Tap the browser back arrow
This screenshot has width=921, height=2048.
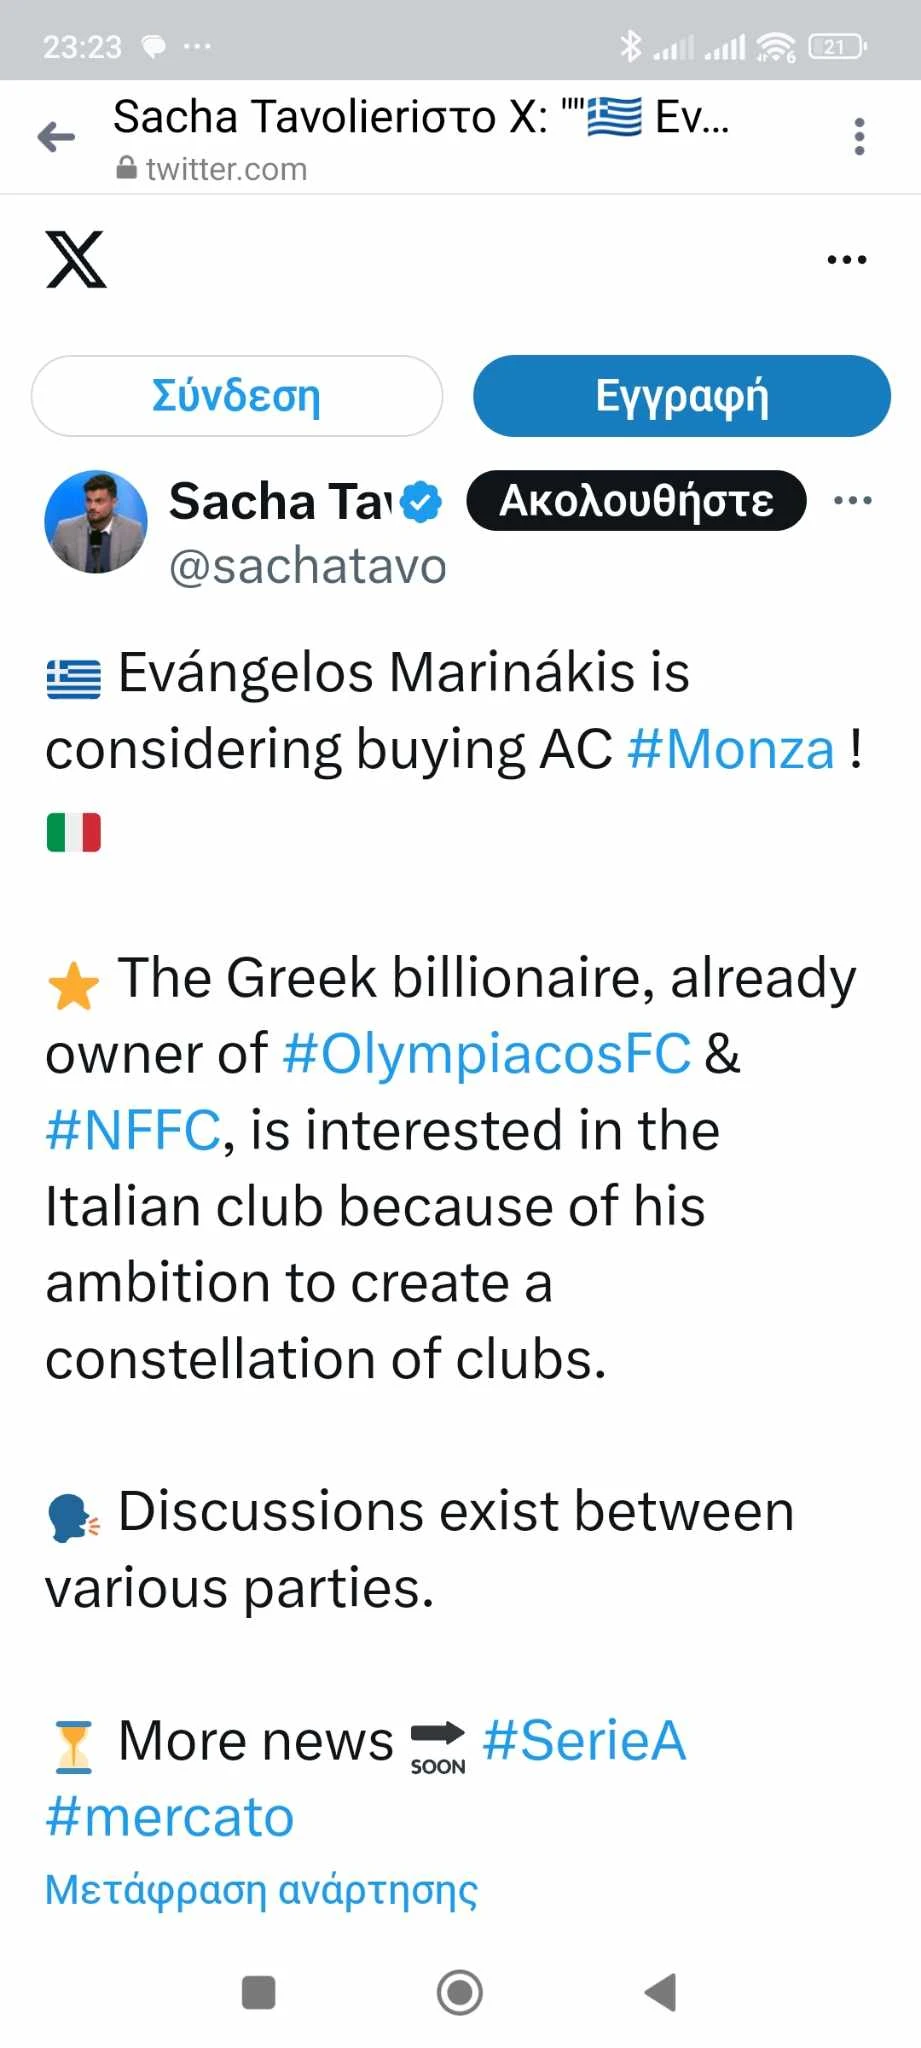[x=57, y=137]
